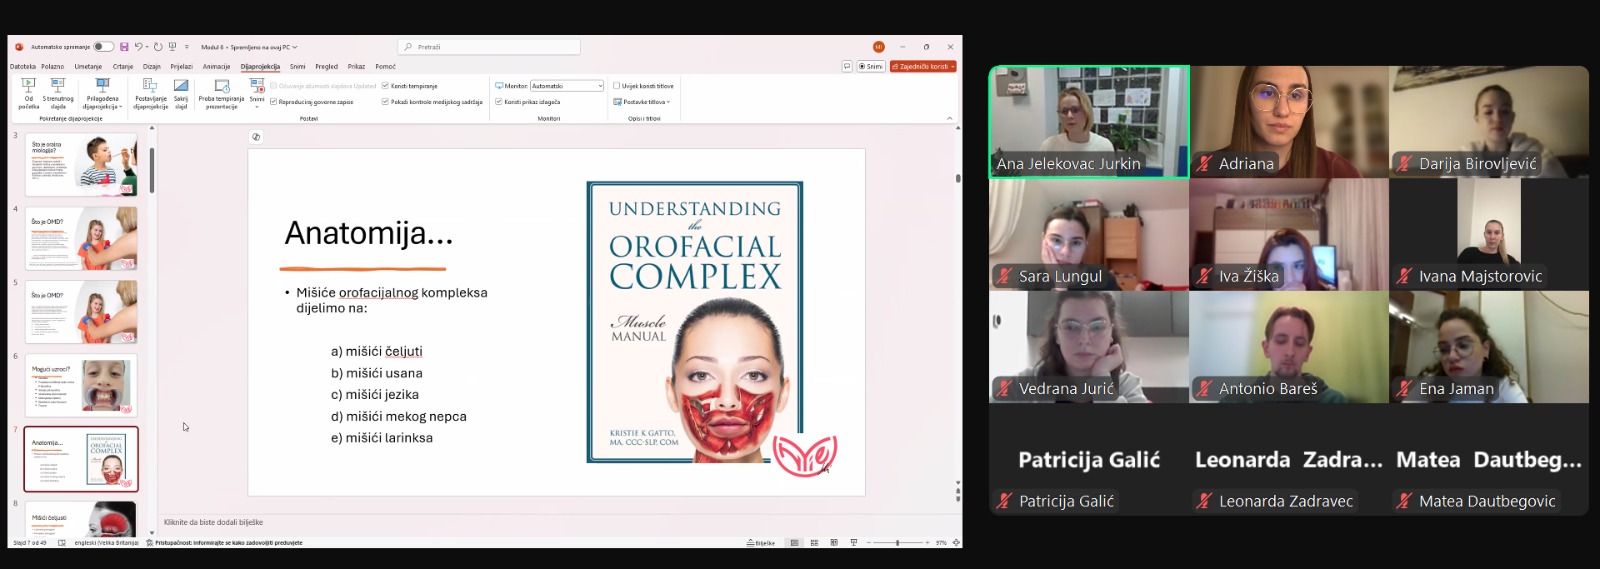The height and width of the screenshot is (569, 1600).
Task: Open the Umetanje ribbon tab
Action: tap(88, 67)
